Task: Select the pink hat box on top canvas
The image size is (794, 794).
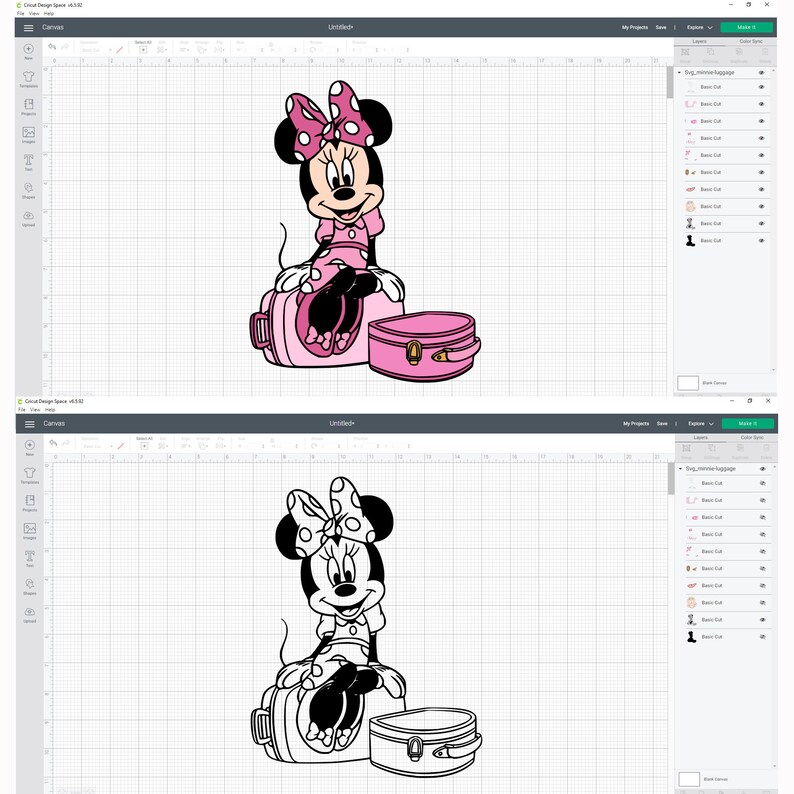Action: tap(424, 346)
